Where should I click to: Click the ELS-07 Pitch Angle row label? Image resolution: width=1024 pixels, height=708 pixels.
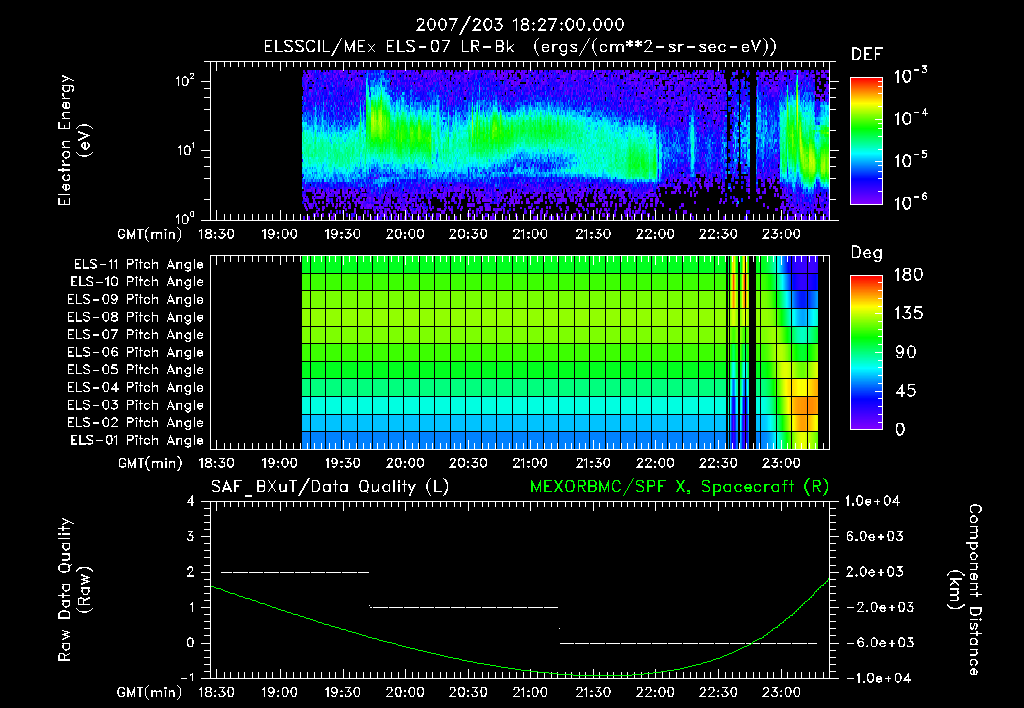(135, 334)
